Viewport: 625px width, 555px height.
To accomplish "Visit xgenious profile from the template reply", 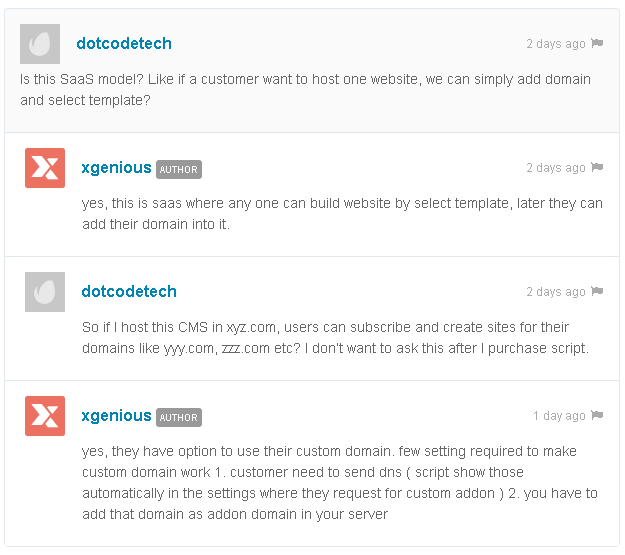I will [x=116, y=168].
